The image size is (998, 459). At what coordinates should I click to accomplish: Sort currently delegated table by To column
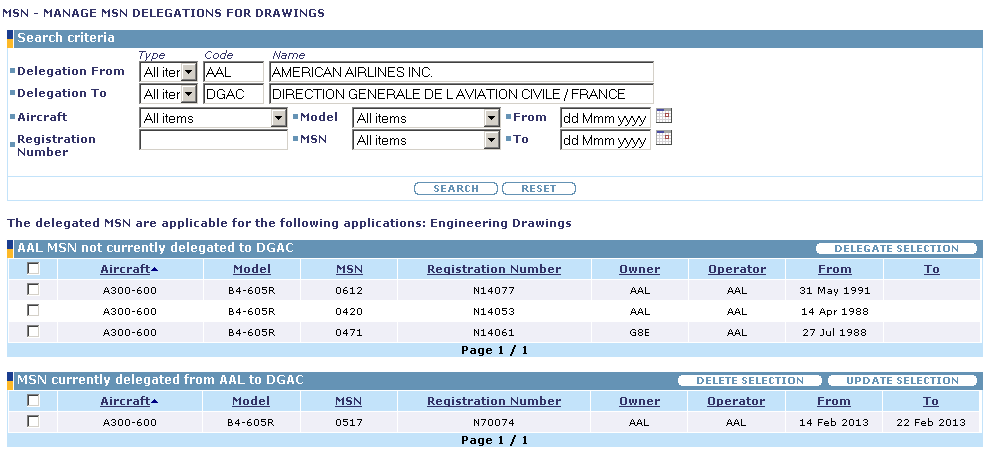tap(931, 401)
